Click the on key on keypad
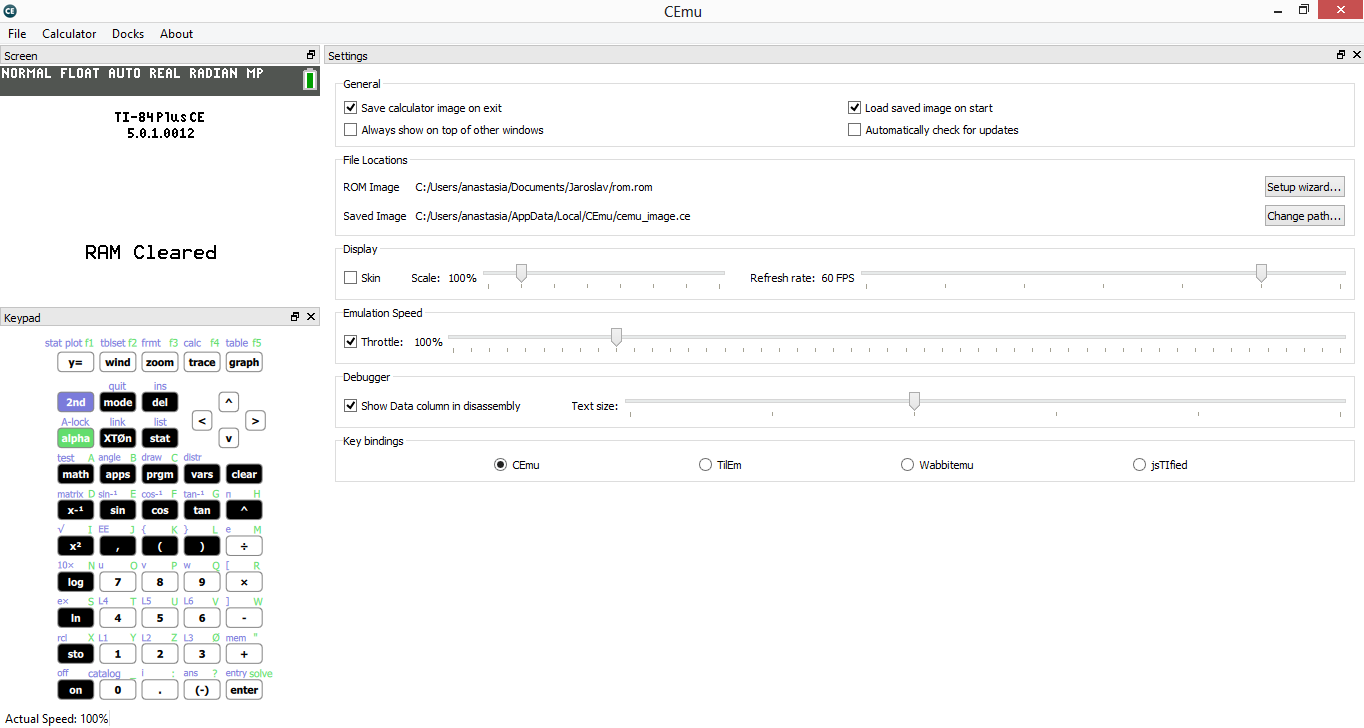 tap(76, 690)
